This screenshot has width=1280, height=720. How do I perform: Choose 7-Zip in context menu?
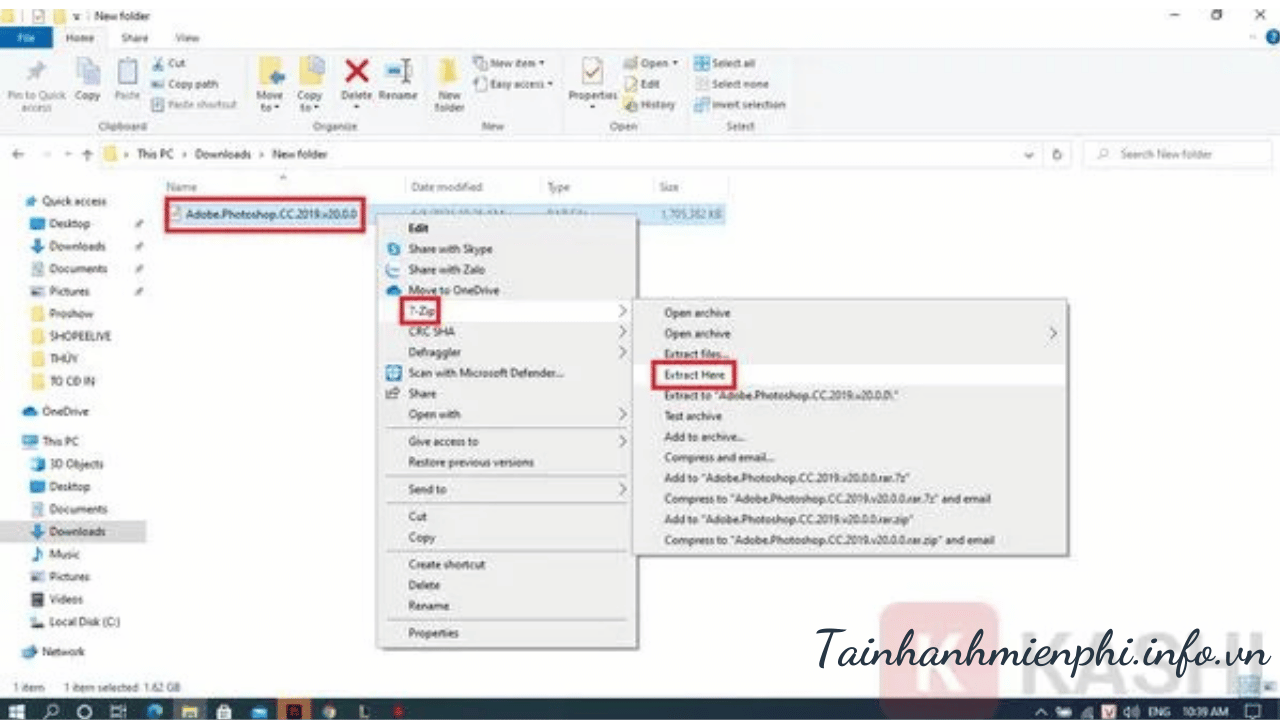tap(422, 311)
